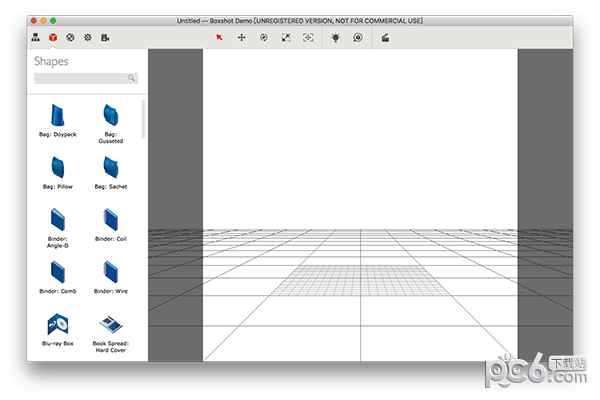The width and height of the screenshot is (600, 400).
Task: Click the fit-to-view frame icon
Action: point(308,38)
